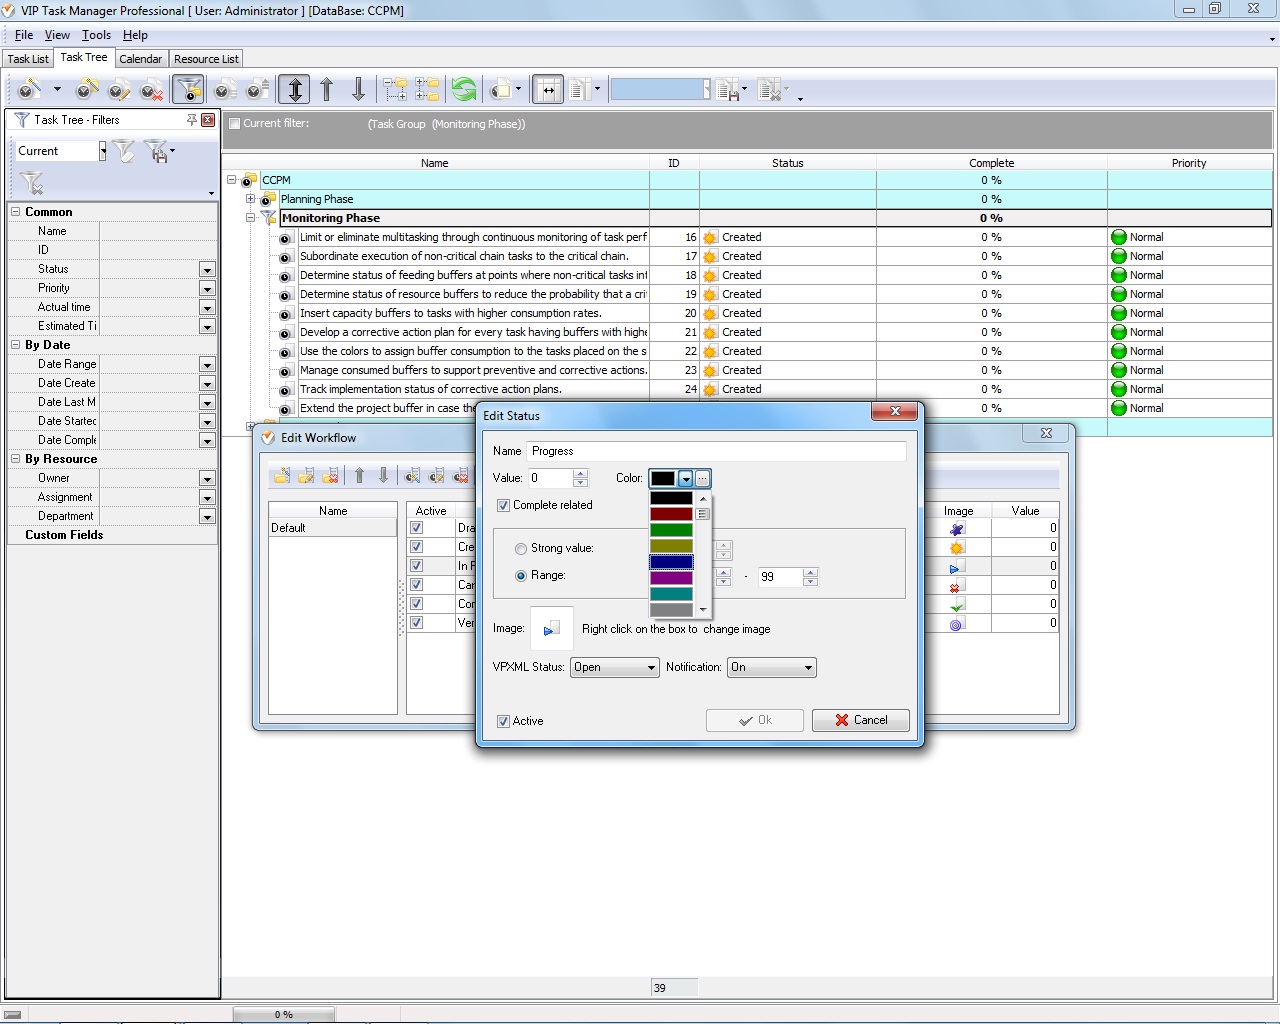Screen dimensions: 1280x1024
Task: Uncheck the Complete related checkbox
Action: pyautogui.click(x=504, y=506)
